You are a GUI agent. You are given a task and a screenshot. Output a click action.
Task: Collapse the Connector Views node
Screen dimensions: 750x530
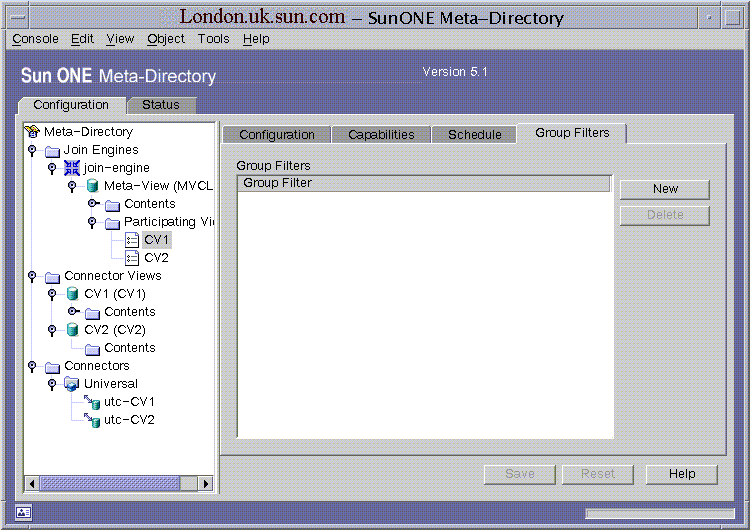point(32,276)
